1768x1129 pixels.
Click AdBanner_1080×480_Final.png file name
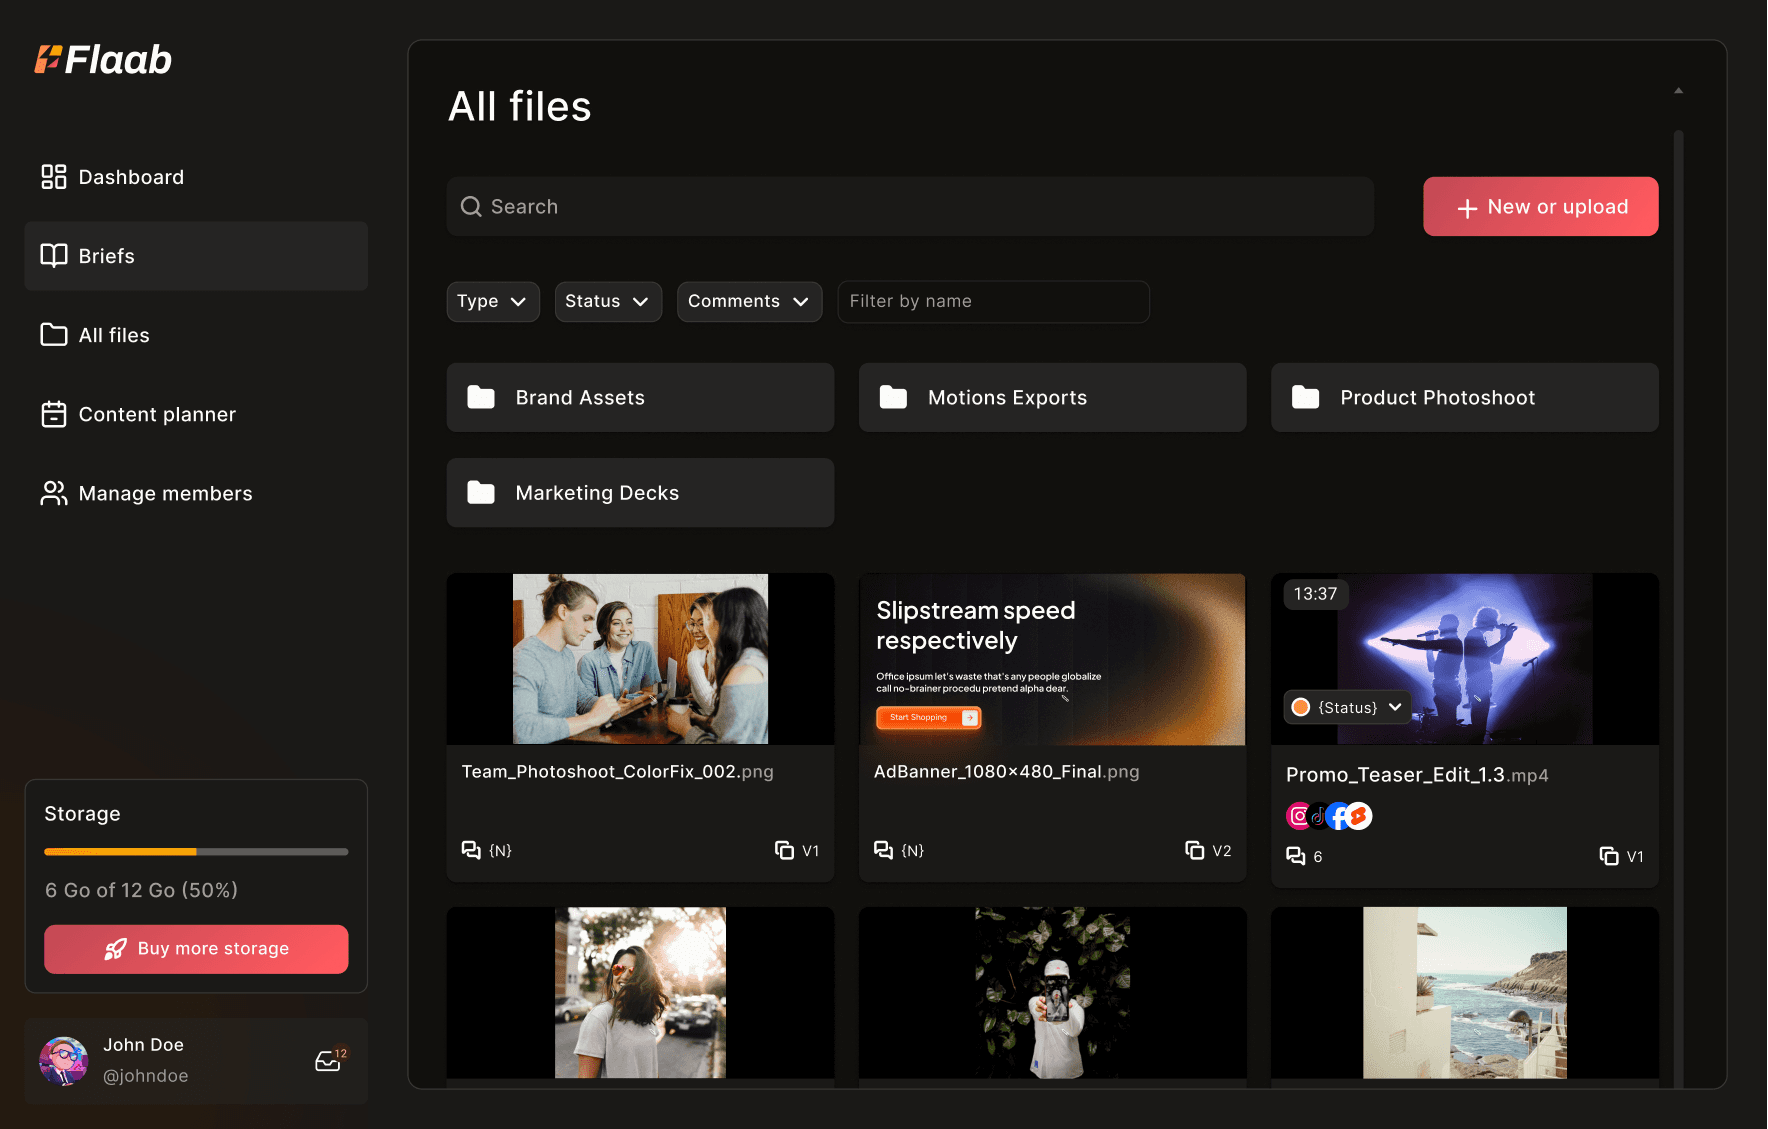[x=1006, y=771]
